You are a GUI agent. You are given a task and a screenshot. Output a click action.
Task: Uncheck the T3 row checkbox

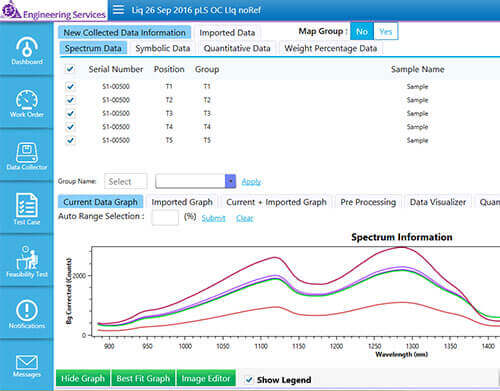(70, 113)
